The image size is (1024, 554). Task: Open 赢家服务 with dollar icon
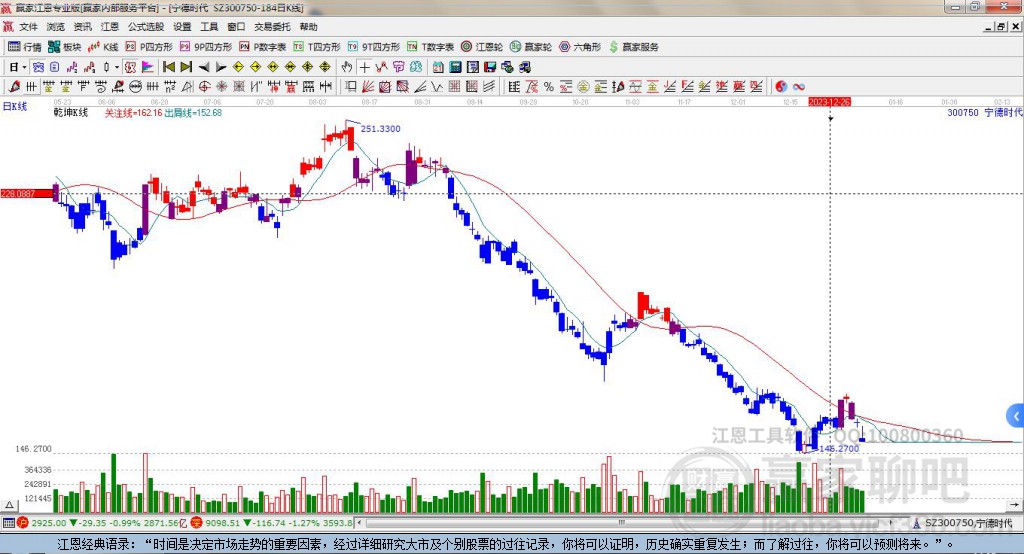(x=633, y=47)
